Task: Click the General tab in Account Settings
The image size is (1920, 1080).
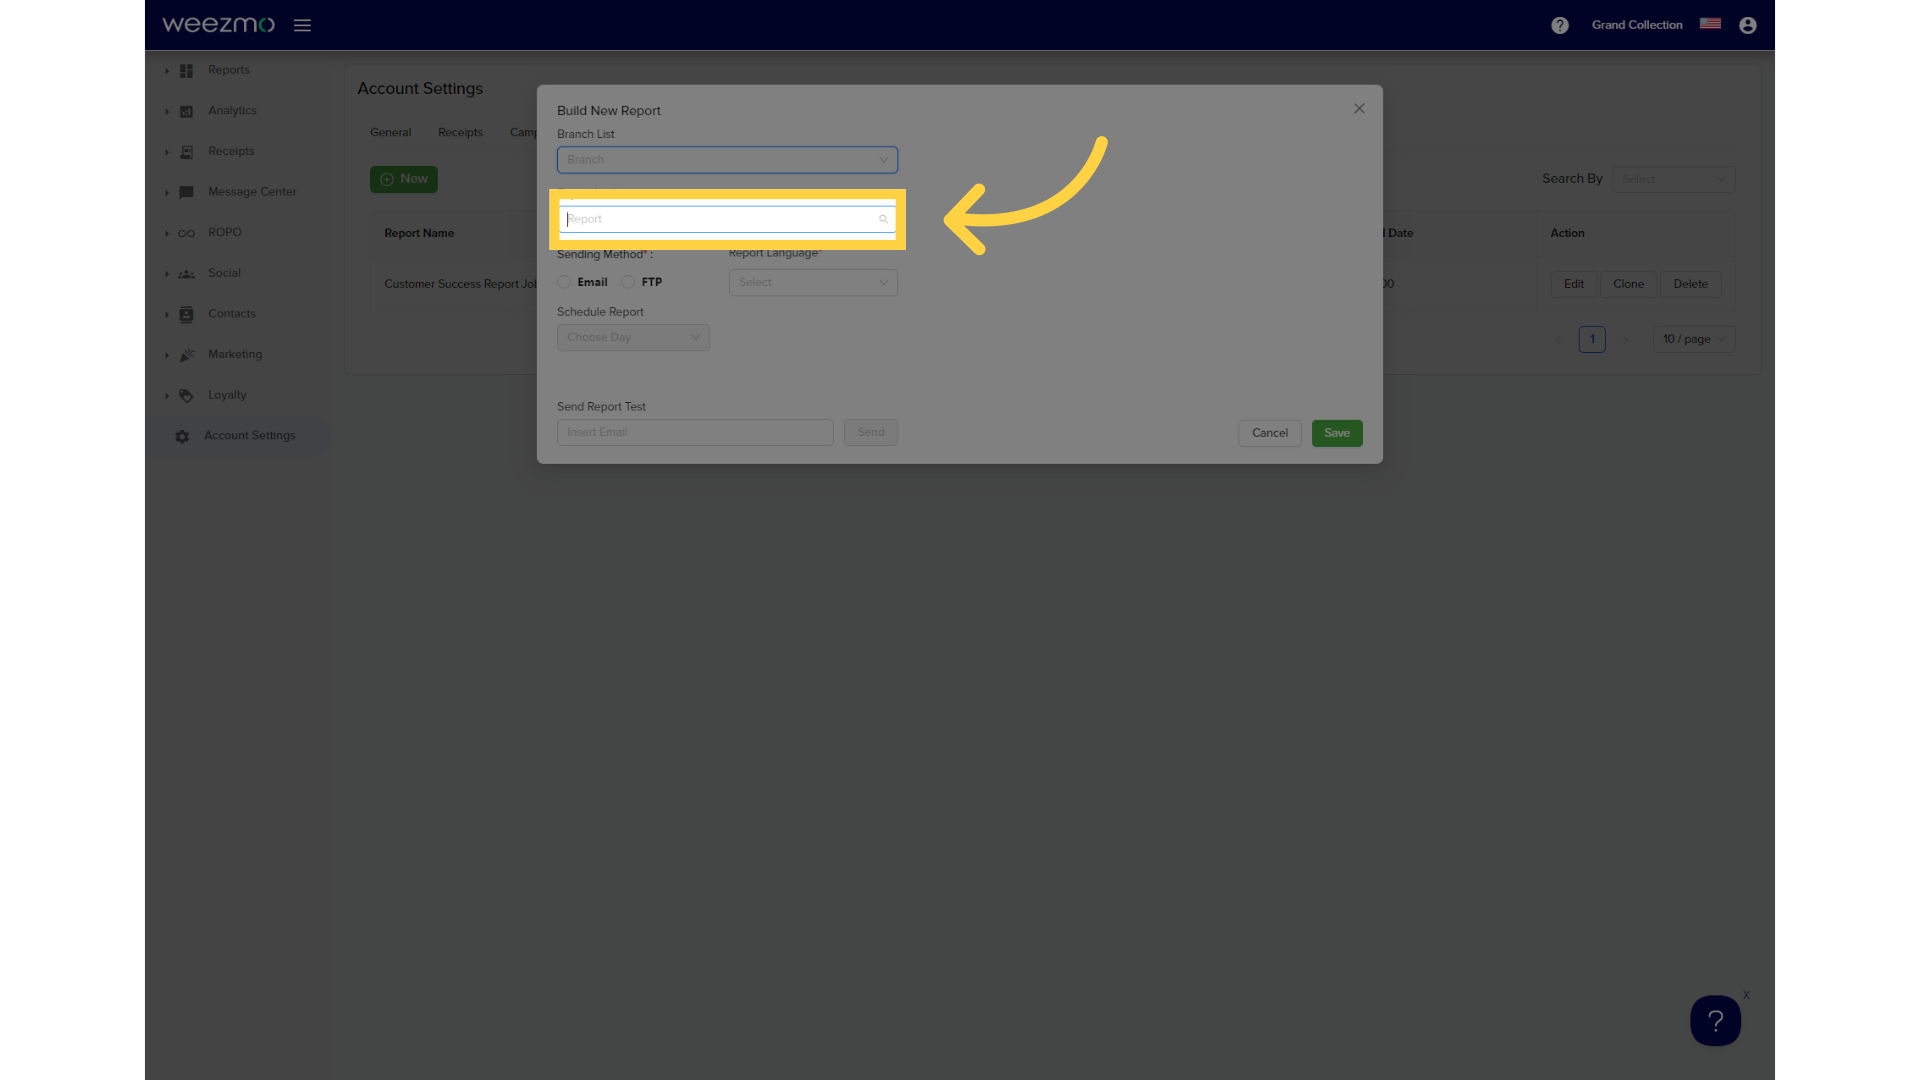Action: [390, 132]
